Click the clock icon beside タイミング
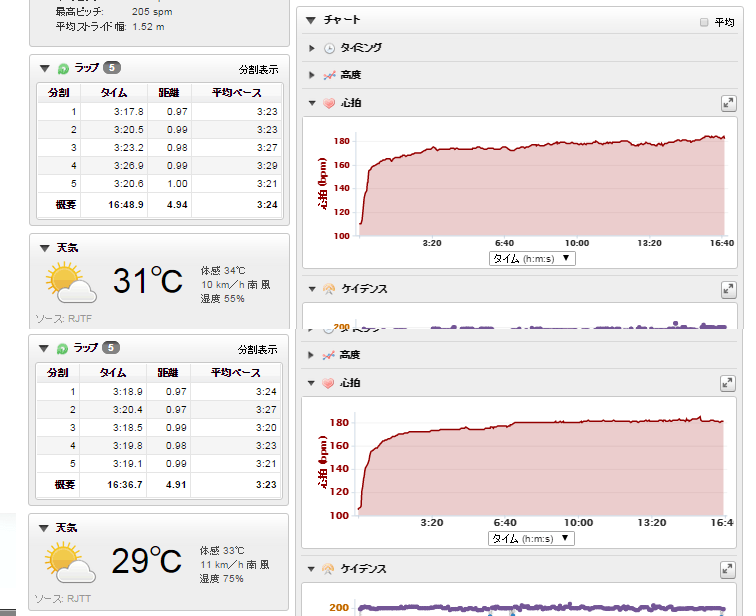756x616 pixels. tap(329, 48)
